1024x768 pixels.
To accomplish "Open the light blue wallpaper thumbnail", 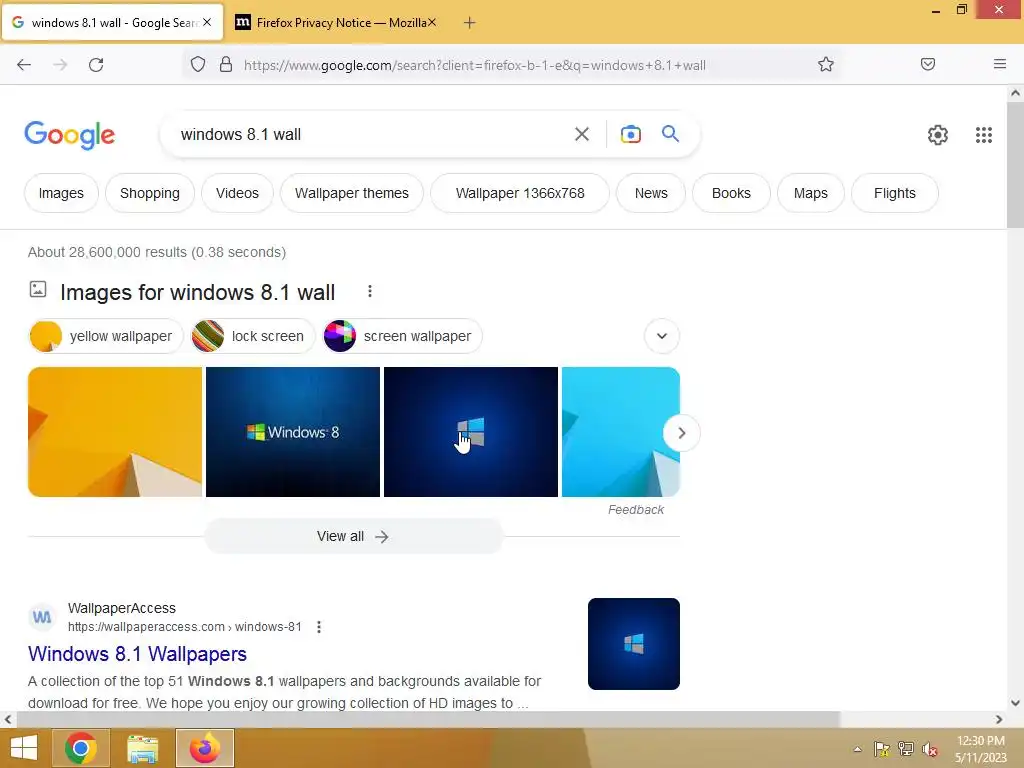I will tap(620, 432).
